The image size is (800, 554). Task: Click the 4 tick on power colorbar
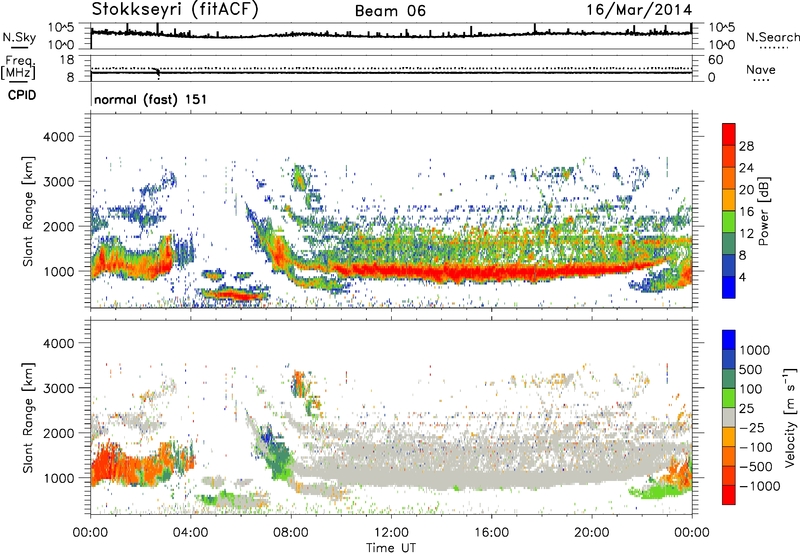[x=742, y=278]
